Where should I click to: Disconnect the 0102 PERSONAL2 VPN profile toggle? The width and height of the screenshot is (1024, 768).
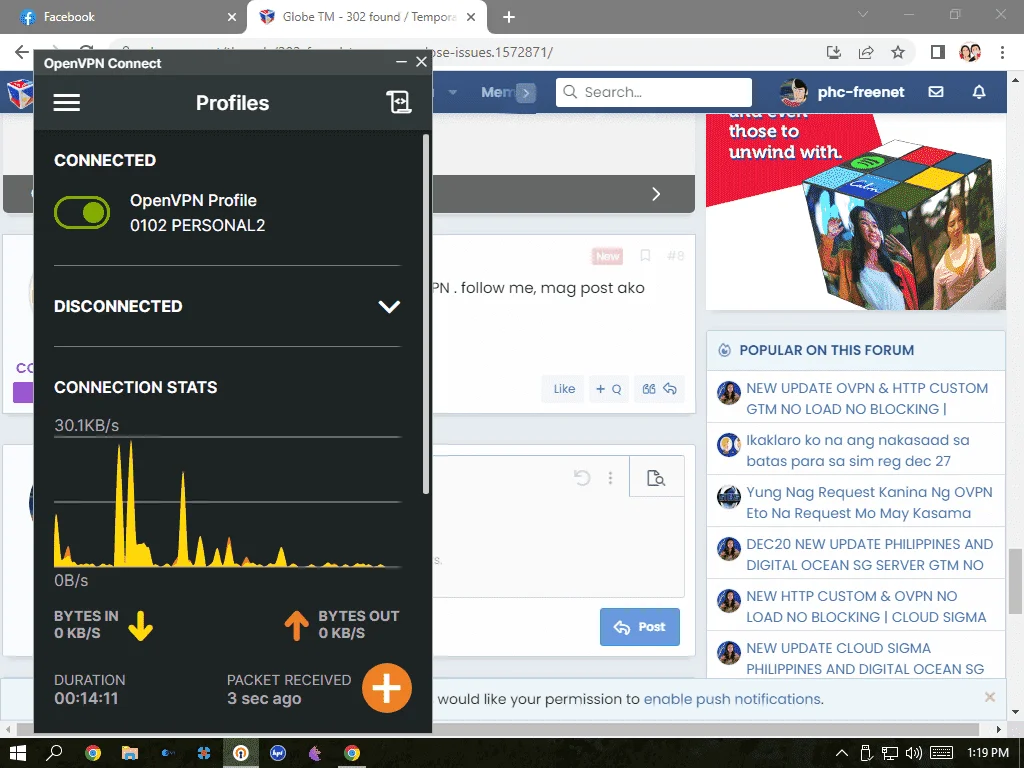coord(82,212)
